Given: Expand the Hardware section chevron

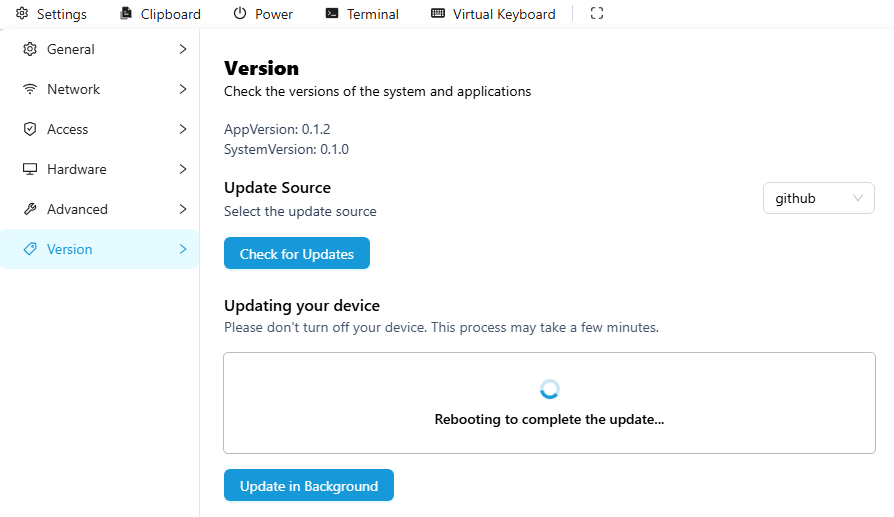Looking at the screenshot, I should coord(183,169).
